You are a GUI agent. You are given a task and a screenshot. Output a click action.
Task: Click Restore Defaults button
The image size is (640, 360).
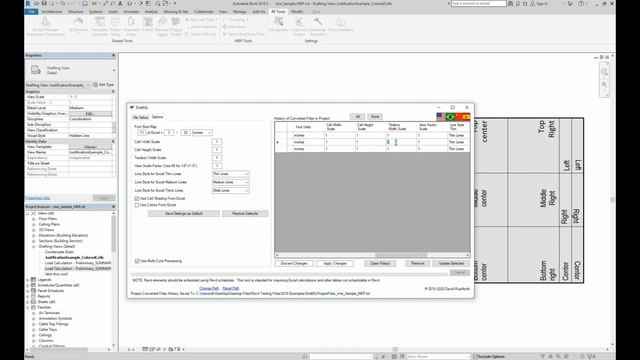pyautogui.click(x=245, y=213)
